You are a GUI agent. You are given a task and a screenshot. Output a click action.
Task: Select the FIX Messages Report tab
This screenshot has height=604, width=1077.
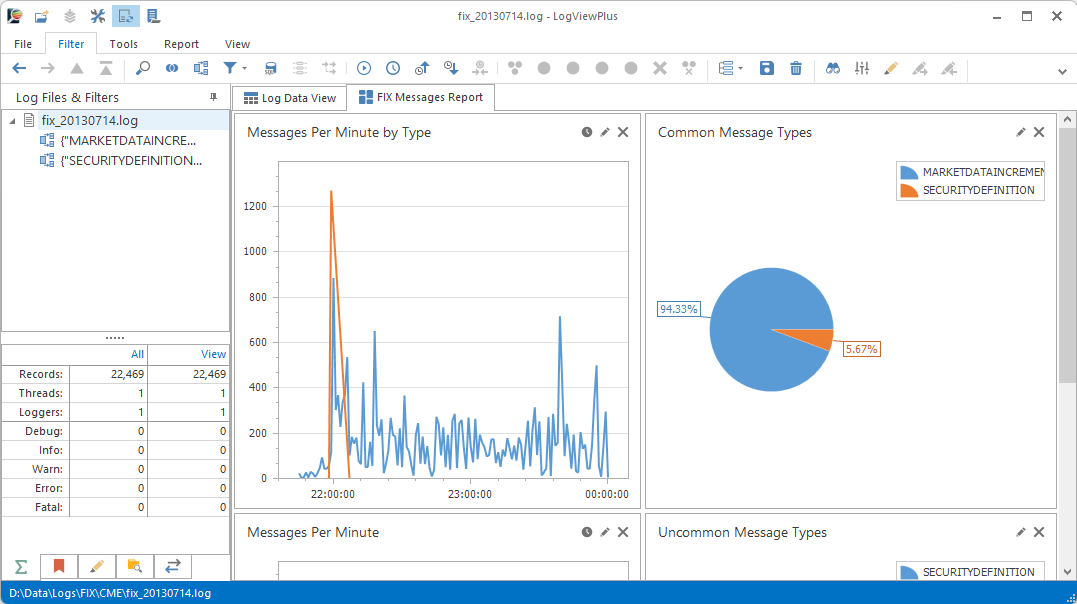coord(421,98)
